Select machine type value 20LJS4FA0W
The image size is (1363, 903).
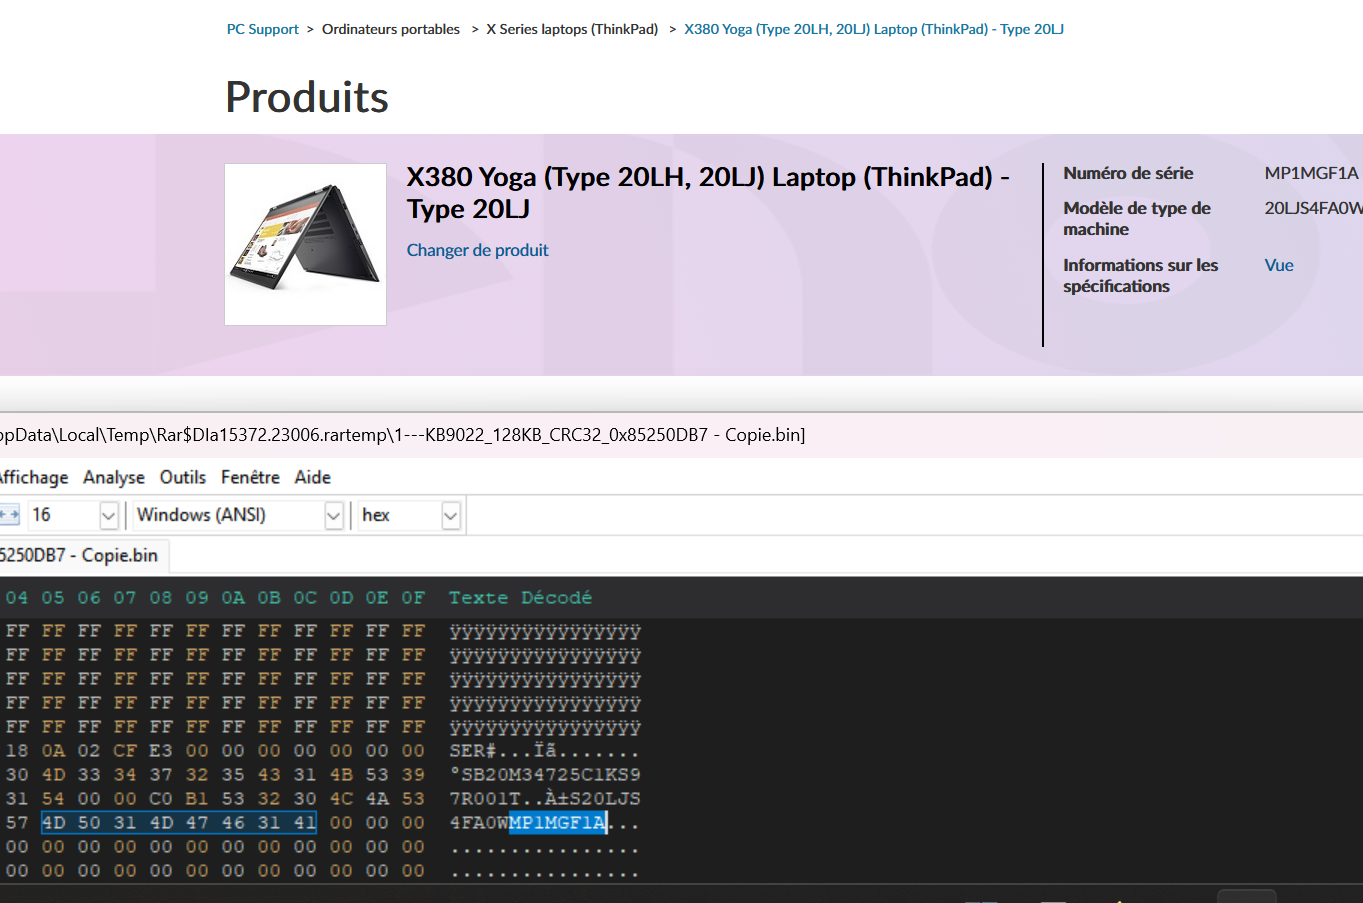tap(1313, 208)
